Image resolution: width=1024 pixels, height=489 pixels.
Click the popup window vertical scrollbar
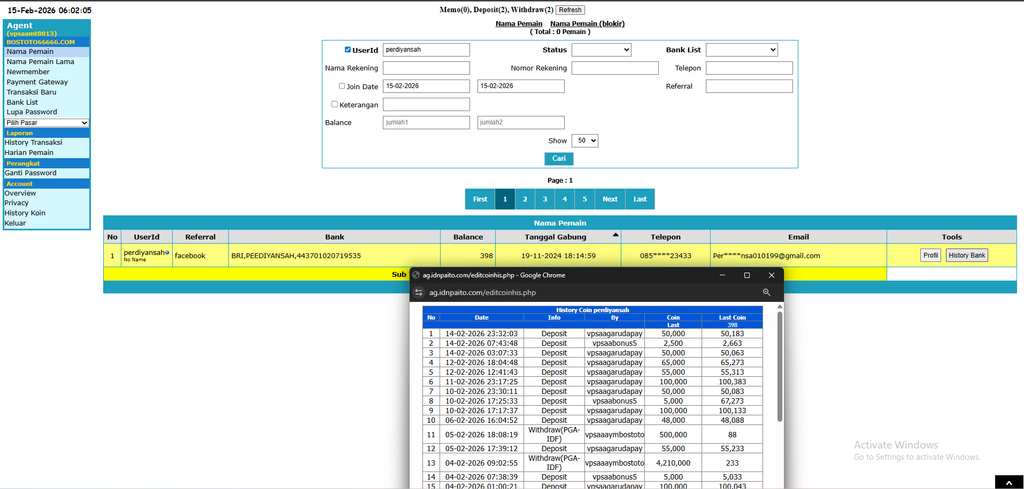(x=778, y=366)
